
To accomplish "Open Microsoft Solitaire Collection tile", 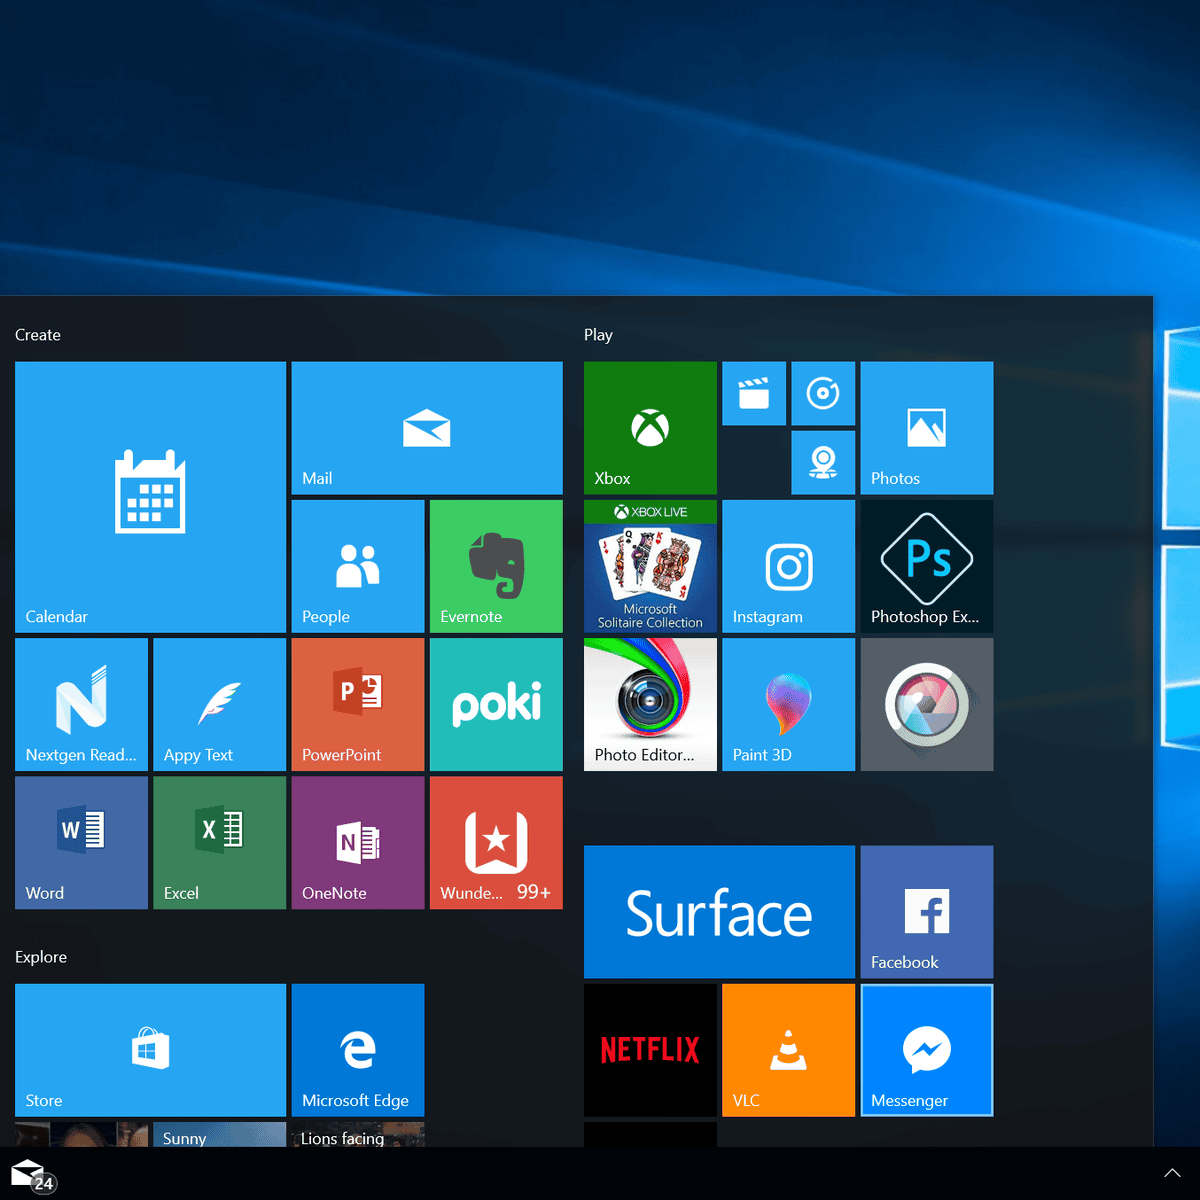I will pyautogui.click(x=650, y=566).
